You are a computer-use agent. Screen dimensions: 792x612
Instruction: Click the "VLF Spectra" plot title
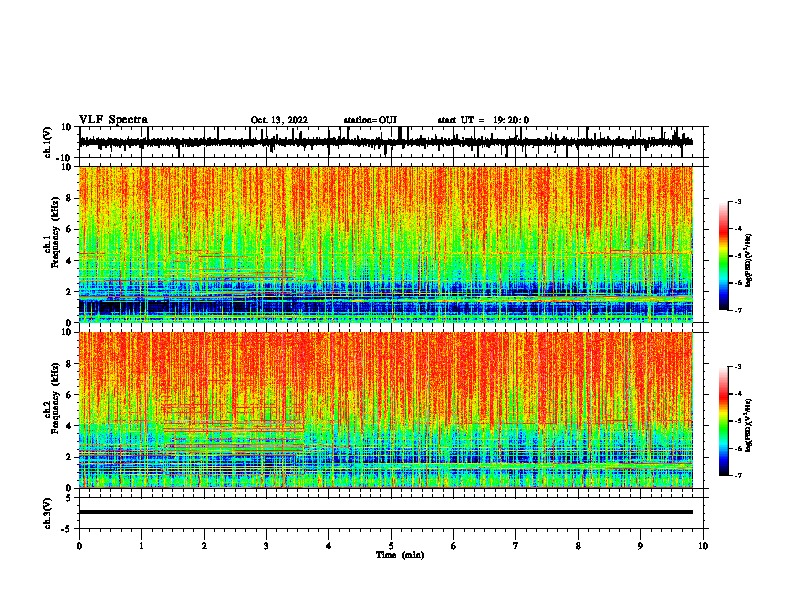(113, 120)
